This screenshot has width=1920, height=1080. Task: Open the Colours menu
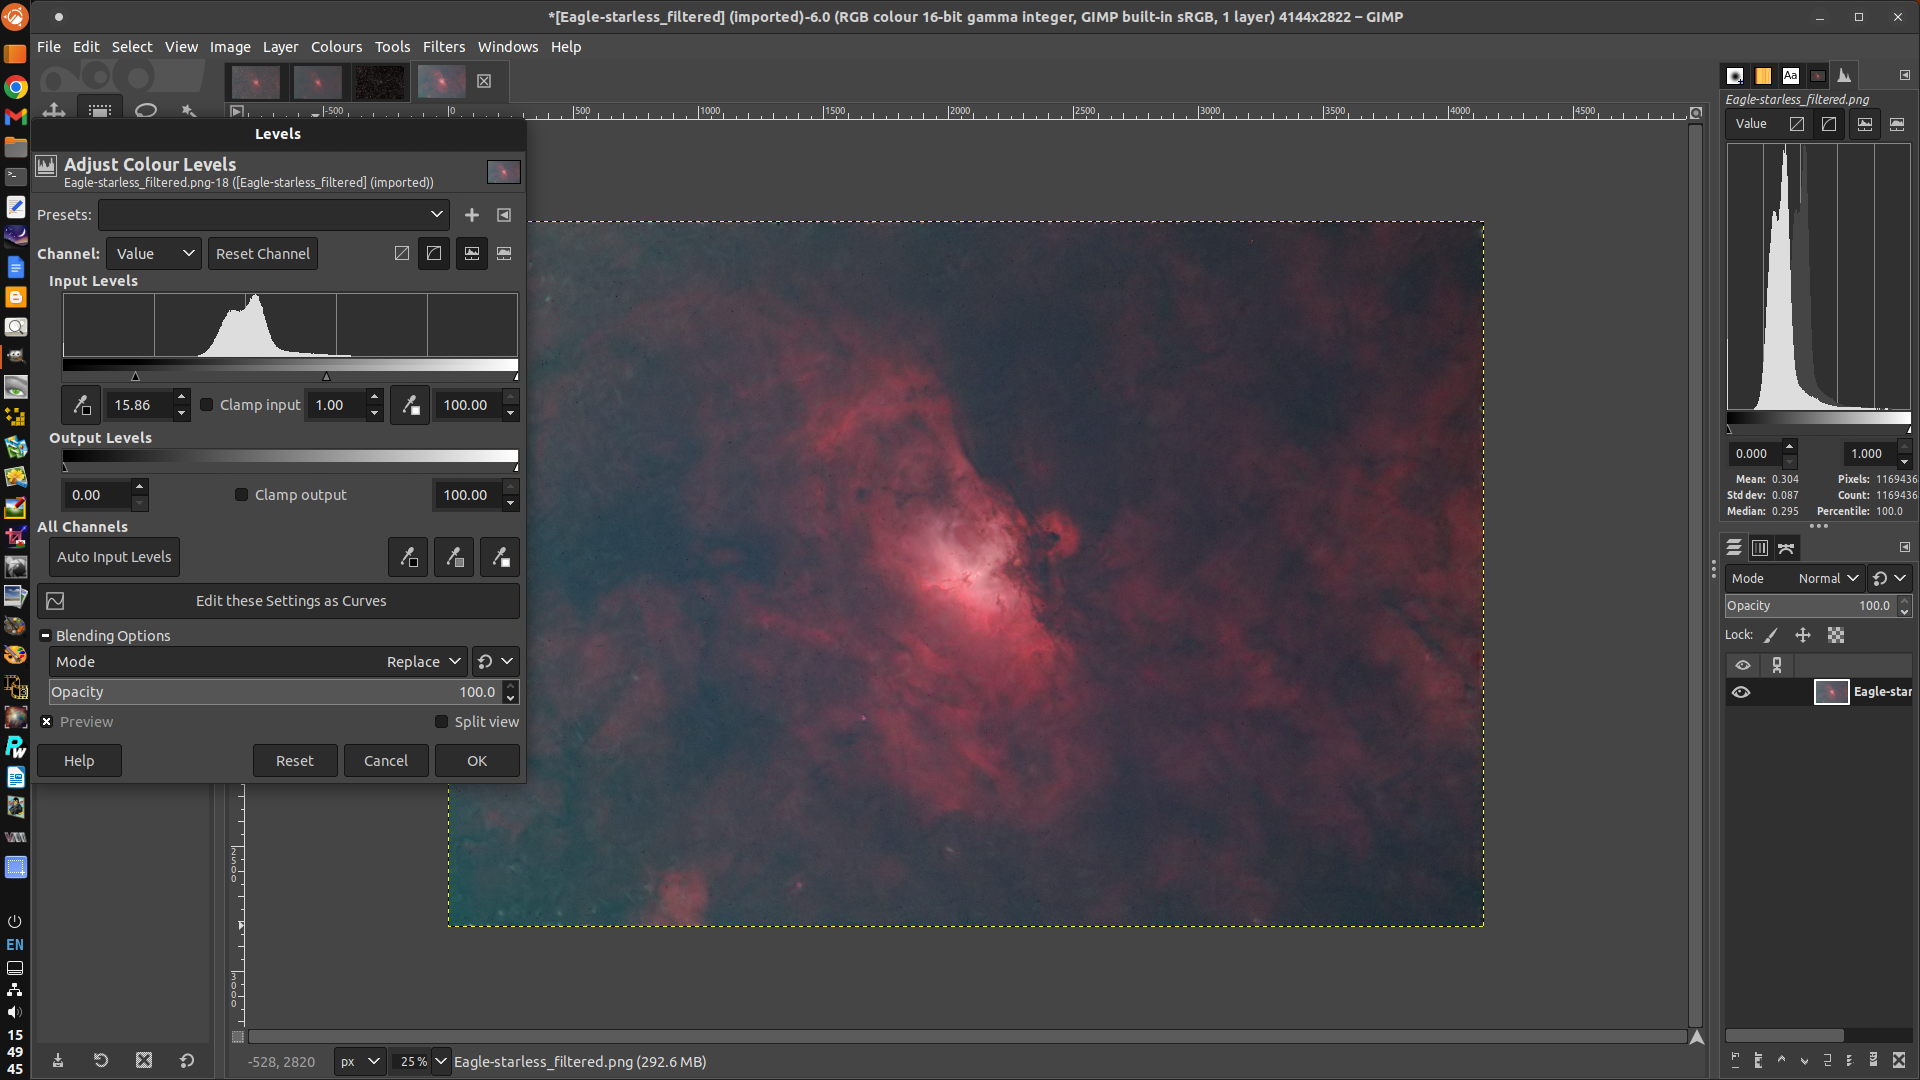tap(336, 47)
